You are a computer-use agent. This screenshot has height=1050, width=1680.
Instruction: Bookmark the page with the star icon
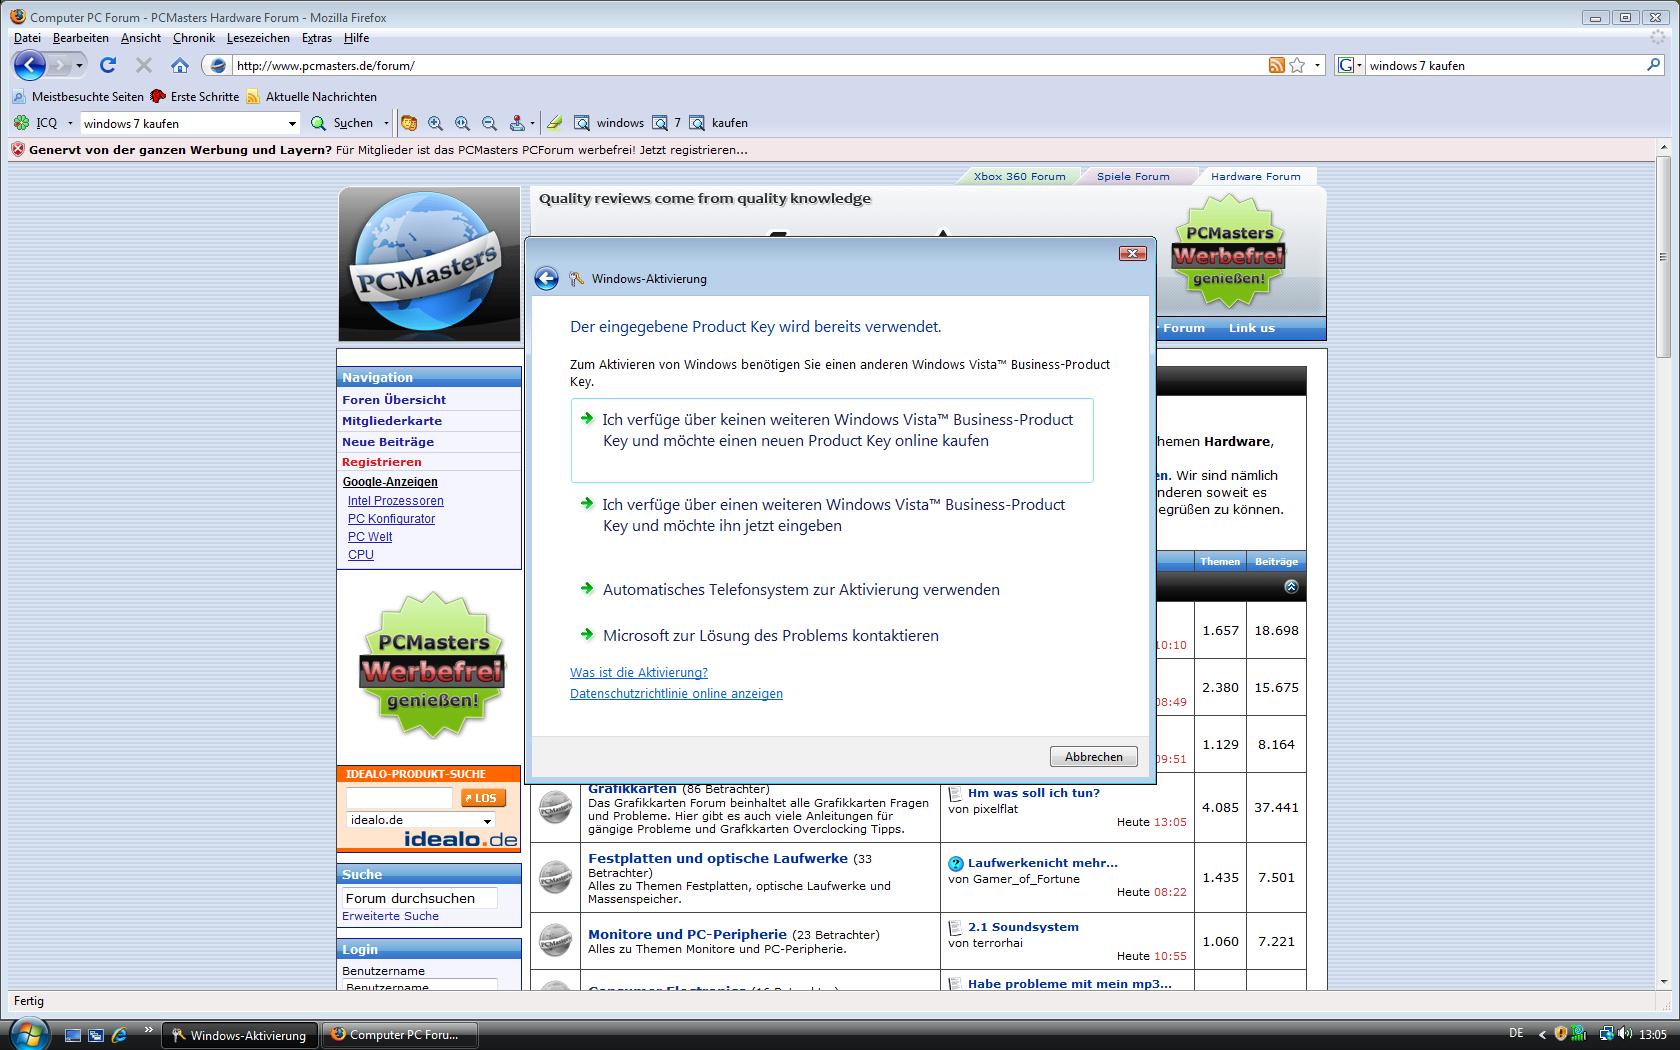1297,65
